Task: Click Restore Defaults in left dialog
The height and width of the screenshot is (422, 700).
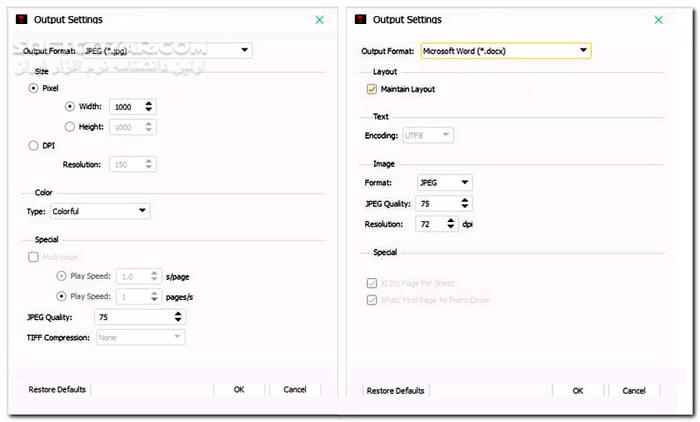Action: pyautogui.click(x=57, y=389)
